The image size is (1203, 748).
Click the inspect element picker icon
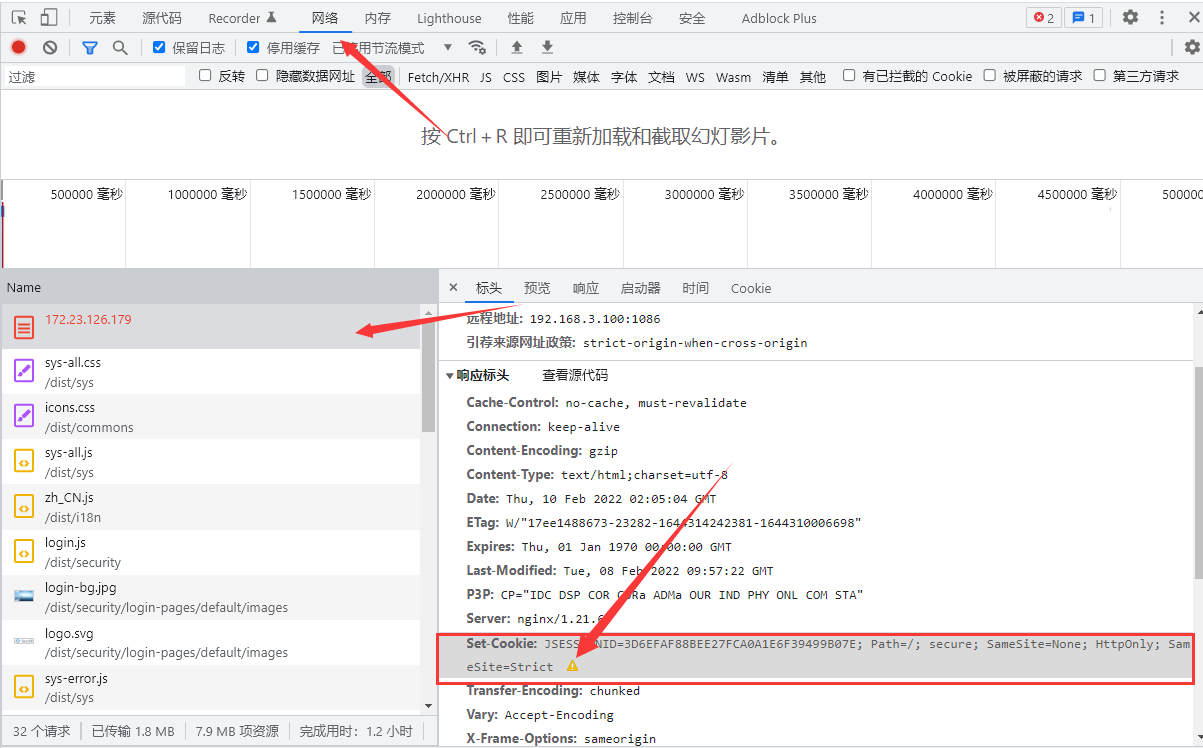[20, 17]
